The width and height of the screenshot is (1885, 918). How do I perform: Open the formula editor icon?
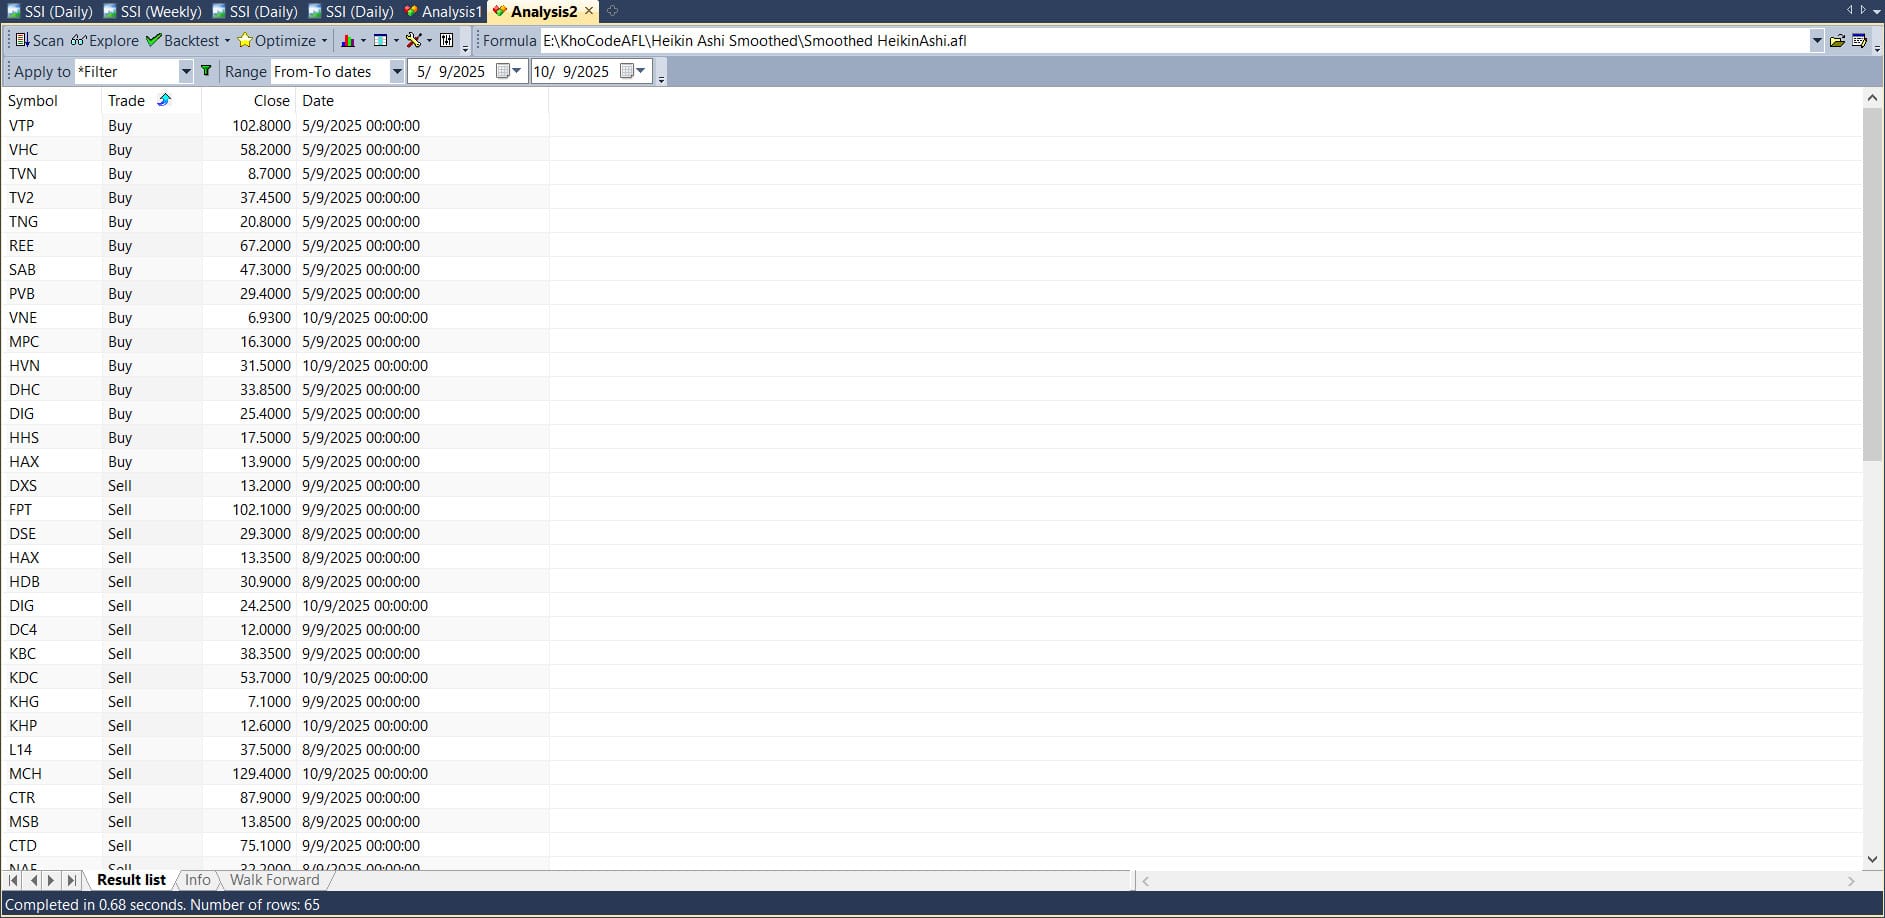1859,41
